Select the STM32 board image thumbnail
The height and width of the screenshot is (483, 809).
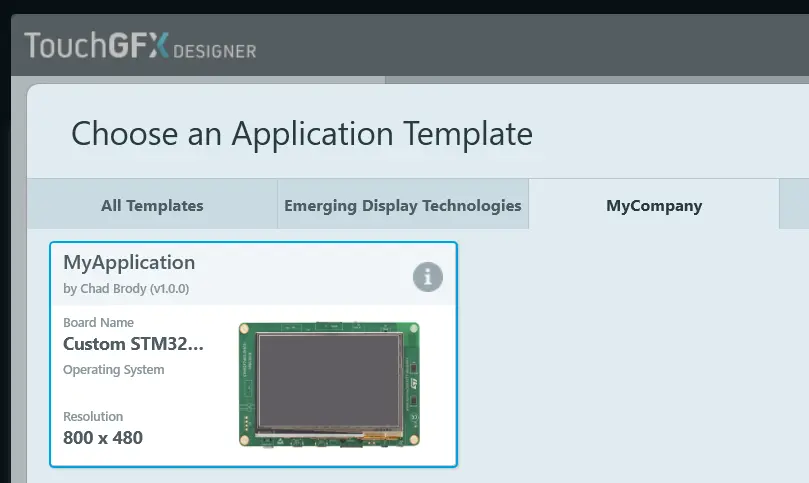pyautogui.click(x=329, y=384)
